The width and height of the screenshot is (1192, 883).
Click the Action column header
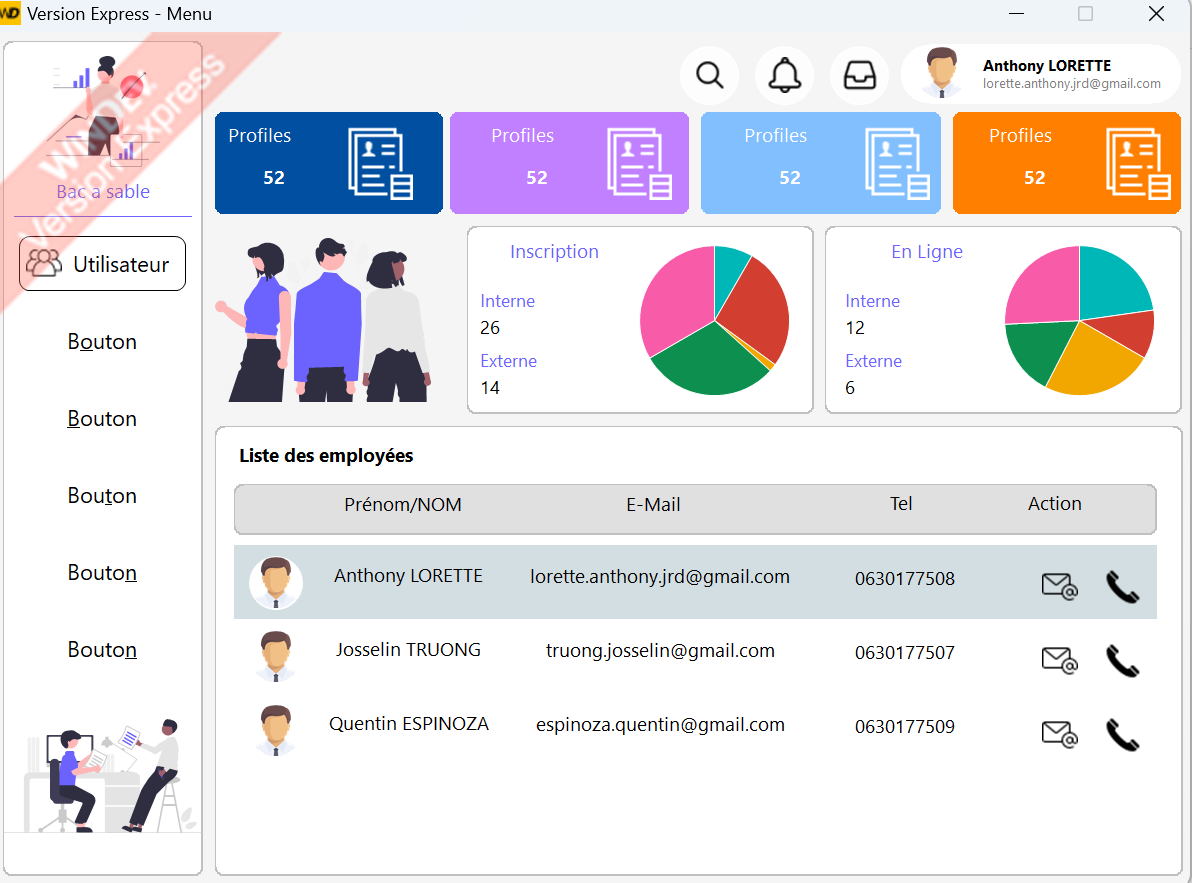pos(1054,504)
